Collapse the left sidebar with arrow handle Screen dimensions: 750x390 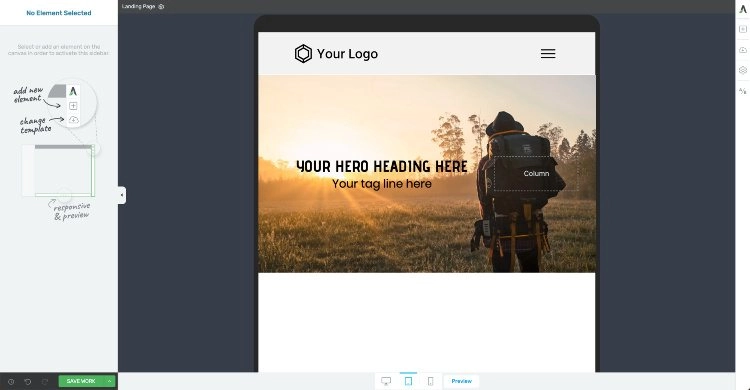pyautogui.click(x=122, y=195)
